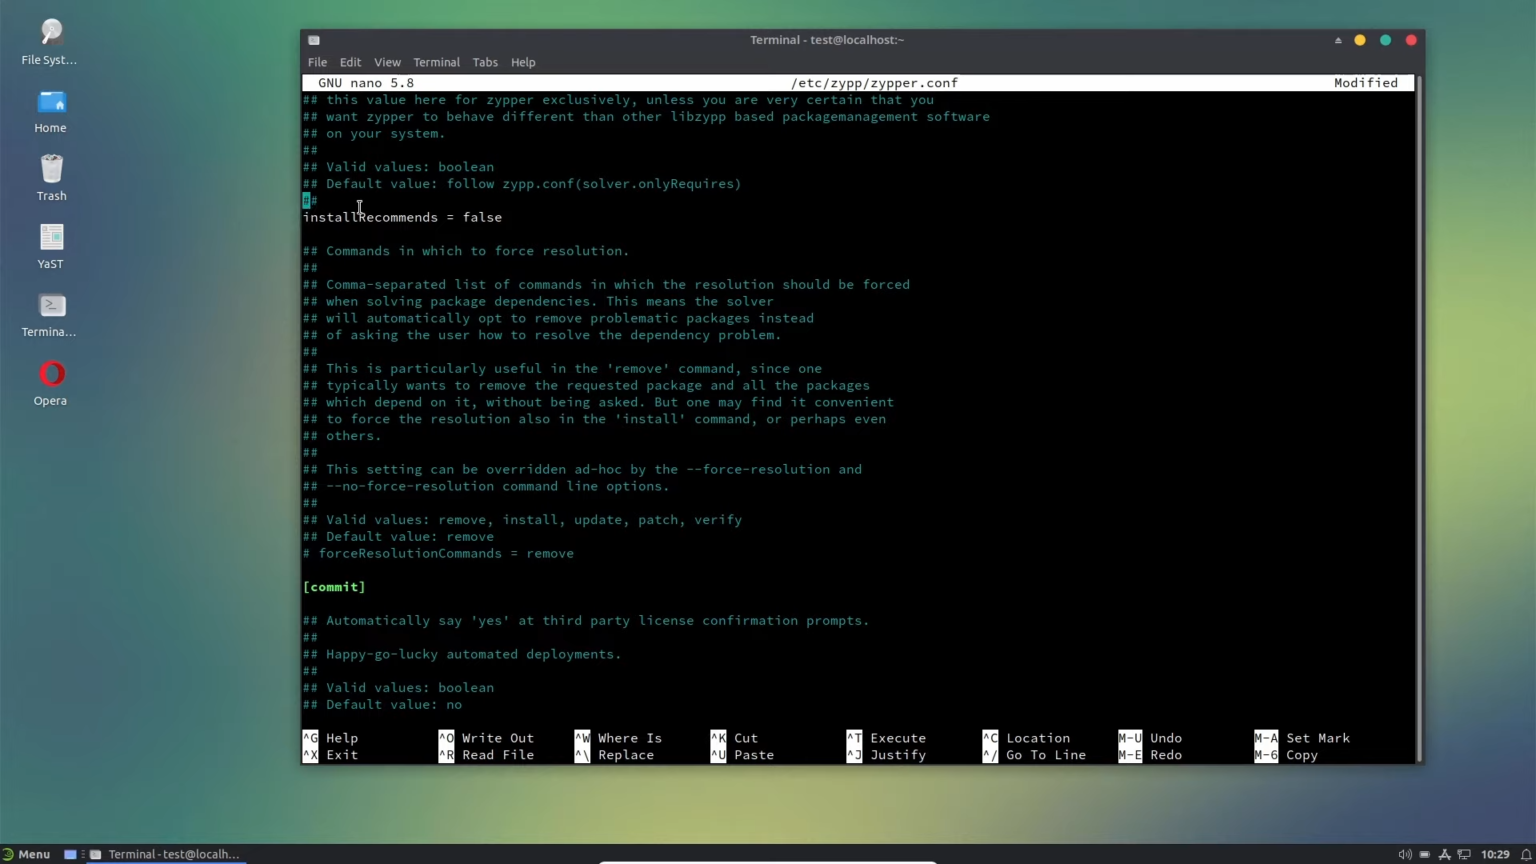Viewport: 1536px width, 864px height.
Task: Open the File menu in terminal
Action: 317,62
